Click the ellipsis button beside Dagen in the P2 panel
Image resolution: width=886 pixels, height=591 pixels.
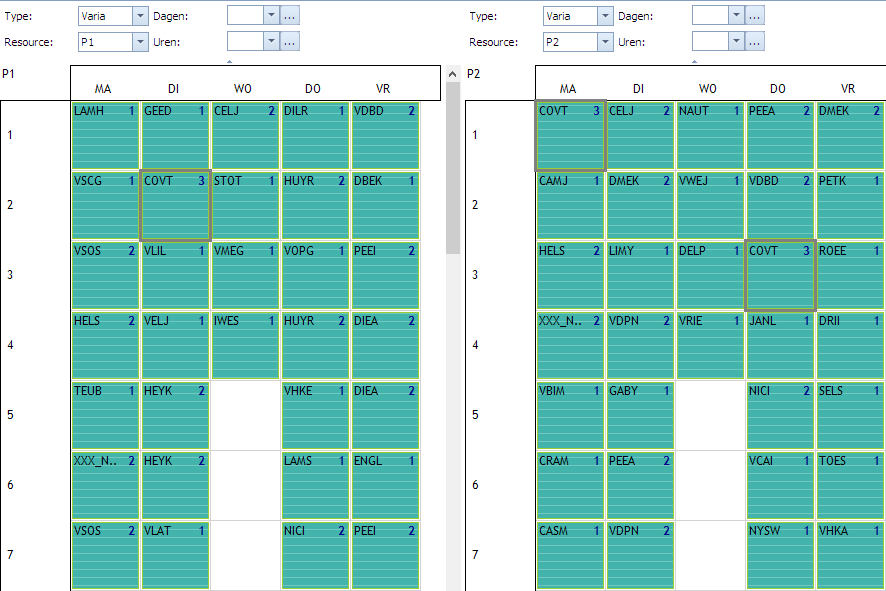coord(754,16)
